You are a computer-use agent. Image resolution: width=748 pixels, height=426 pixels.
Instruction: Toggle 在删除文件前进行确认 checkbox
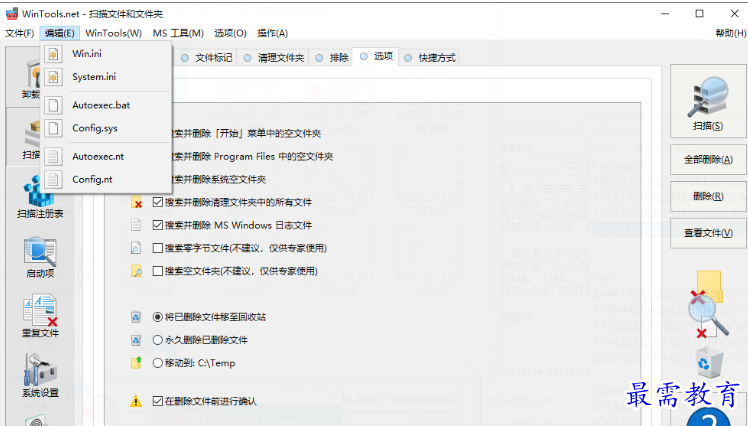158,401
